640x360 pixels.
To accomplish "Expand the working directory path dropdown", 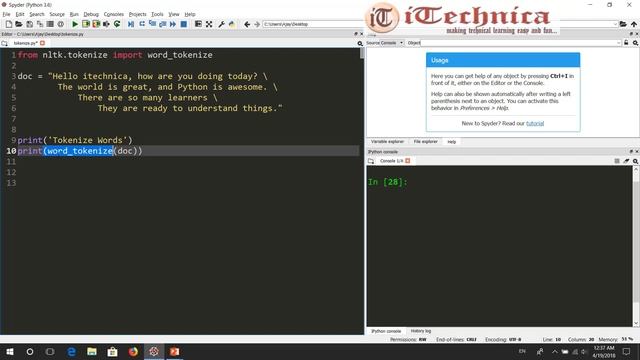I will click(615, 24).
